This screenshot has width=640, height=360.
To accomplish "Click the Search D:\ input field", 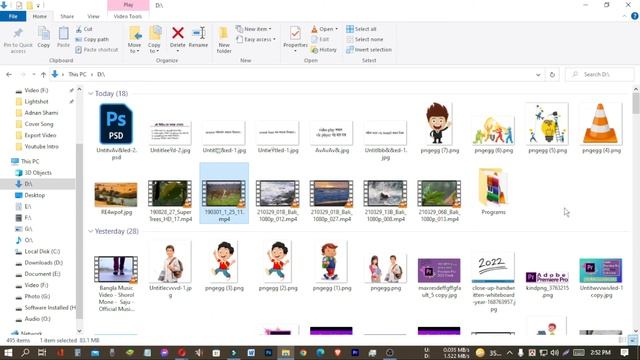I will click(x=600, y=74).
